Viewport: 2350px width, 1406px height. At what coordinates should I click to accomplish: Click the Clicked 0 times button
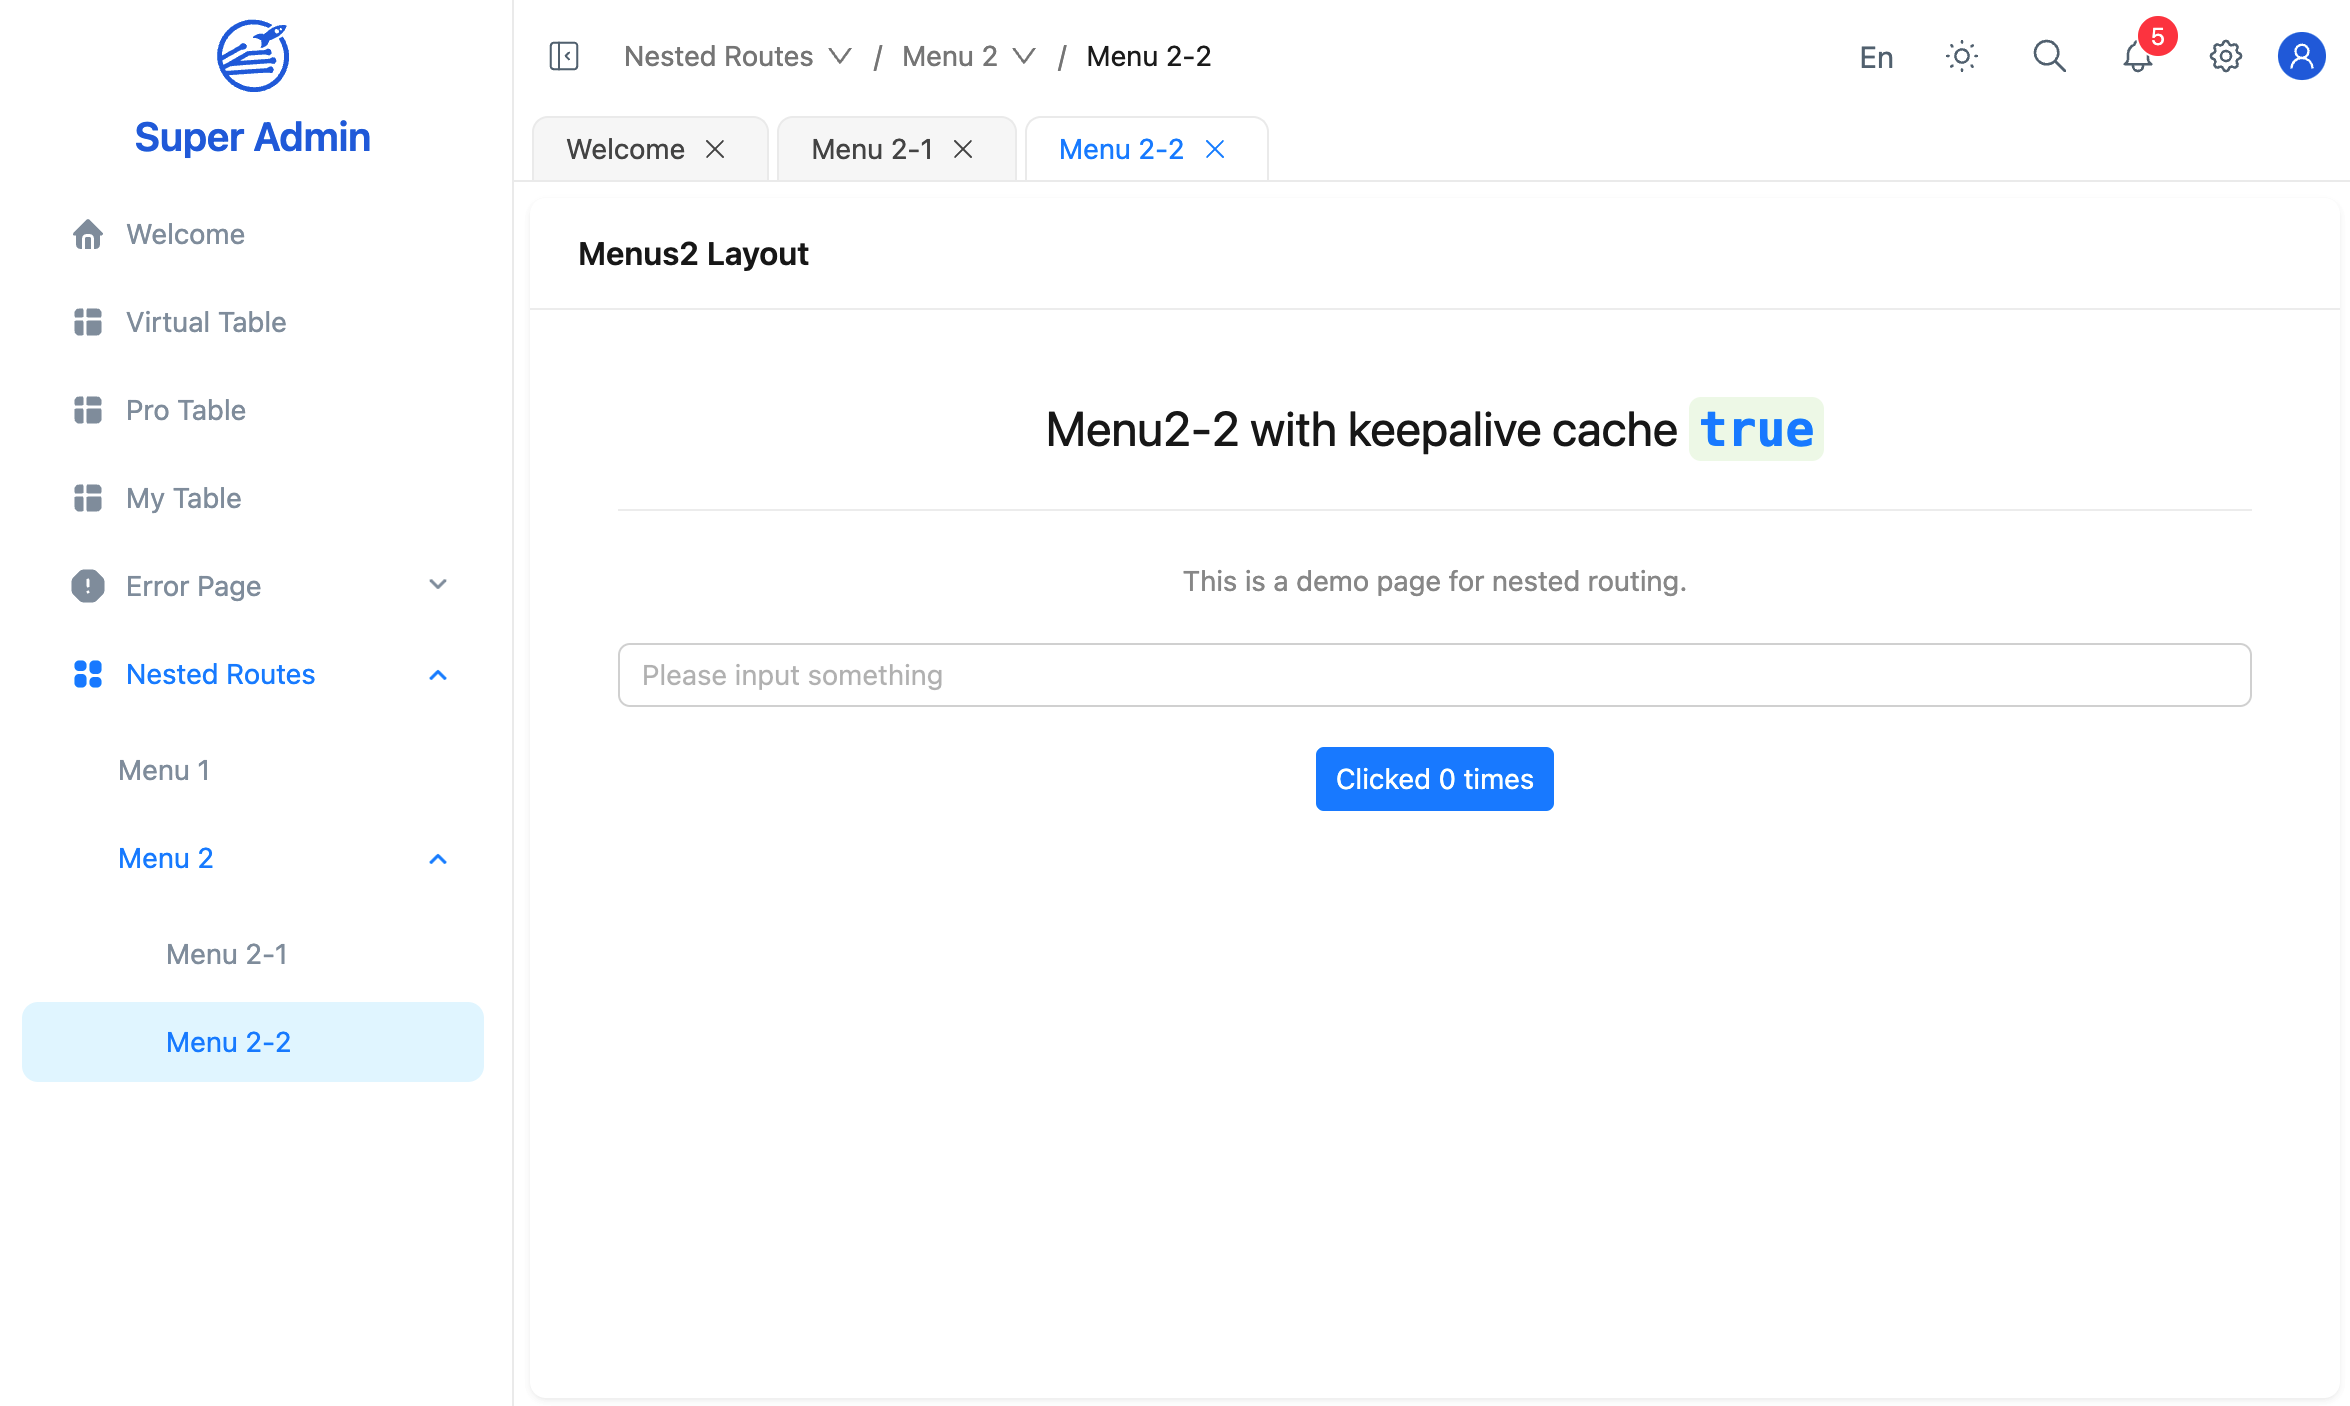click(x=1434, y=778)
